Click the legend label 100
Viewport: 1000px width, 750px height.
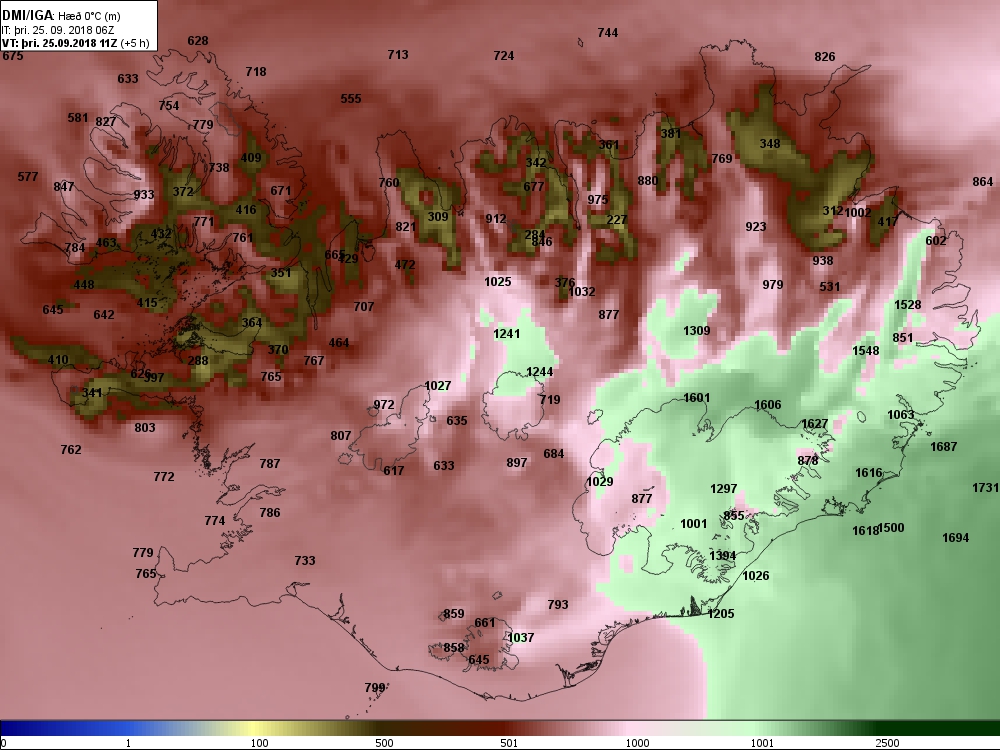[260, 743]
